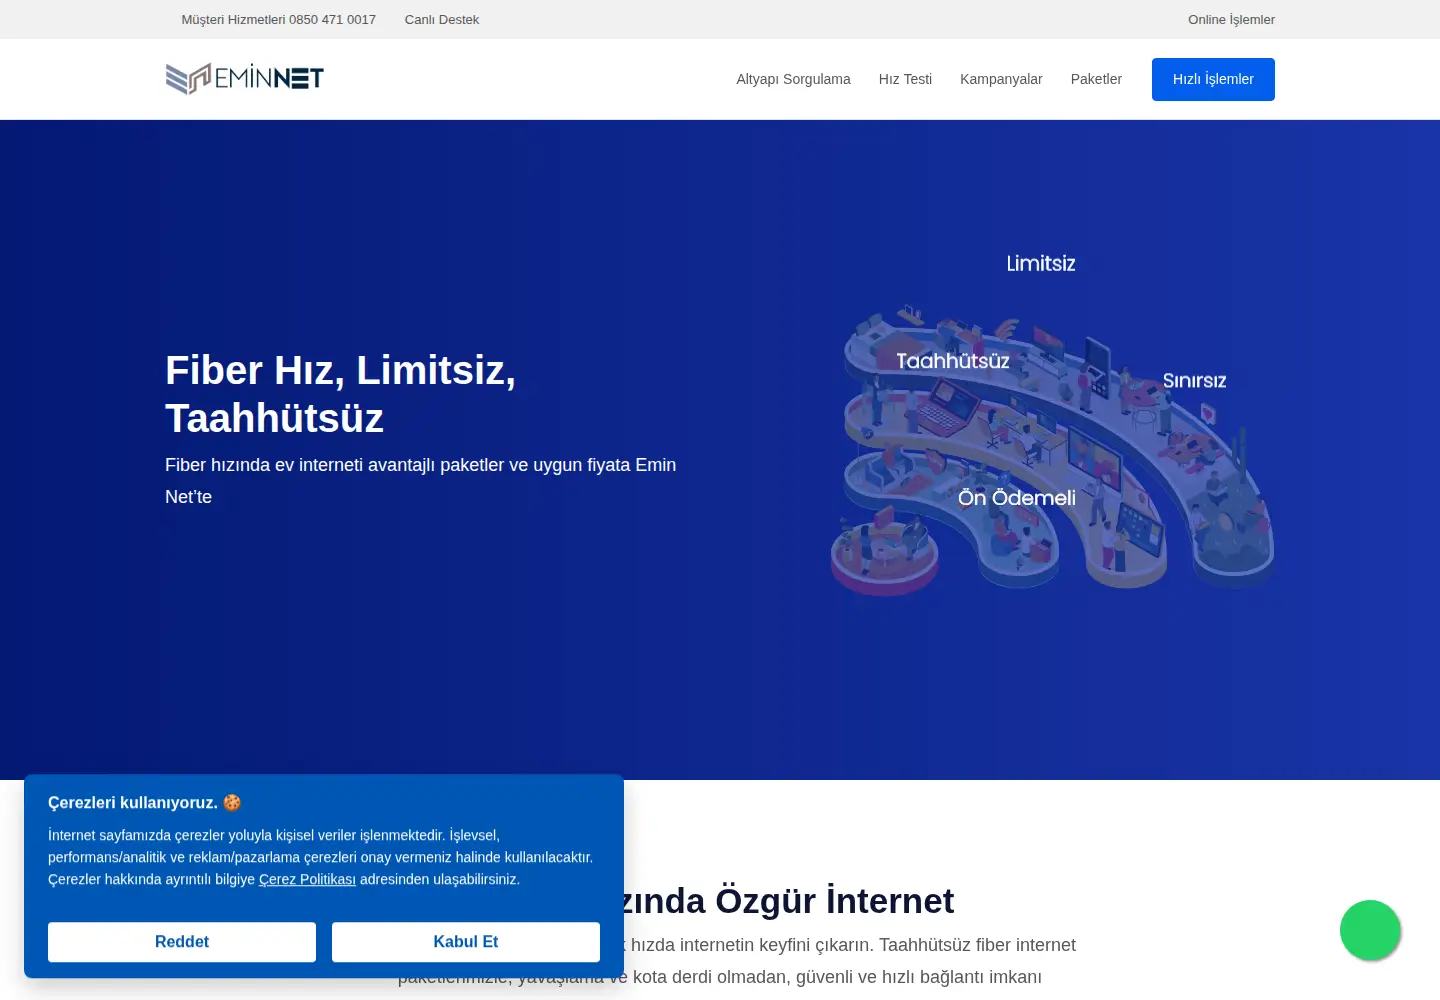Click Müşteri Hizmetleri 0850 471 0017

click(x=279, y=19)
